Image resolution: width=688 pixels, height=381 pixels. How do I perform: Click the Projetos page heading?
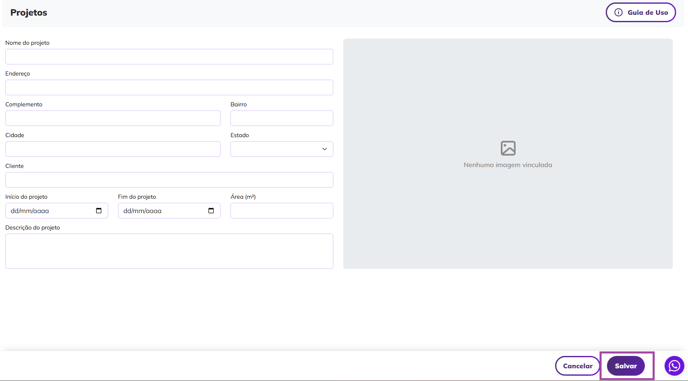[29, 13]
